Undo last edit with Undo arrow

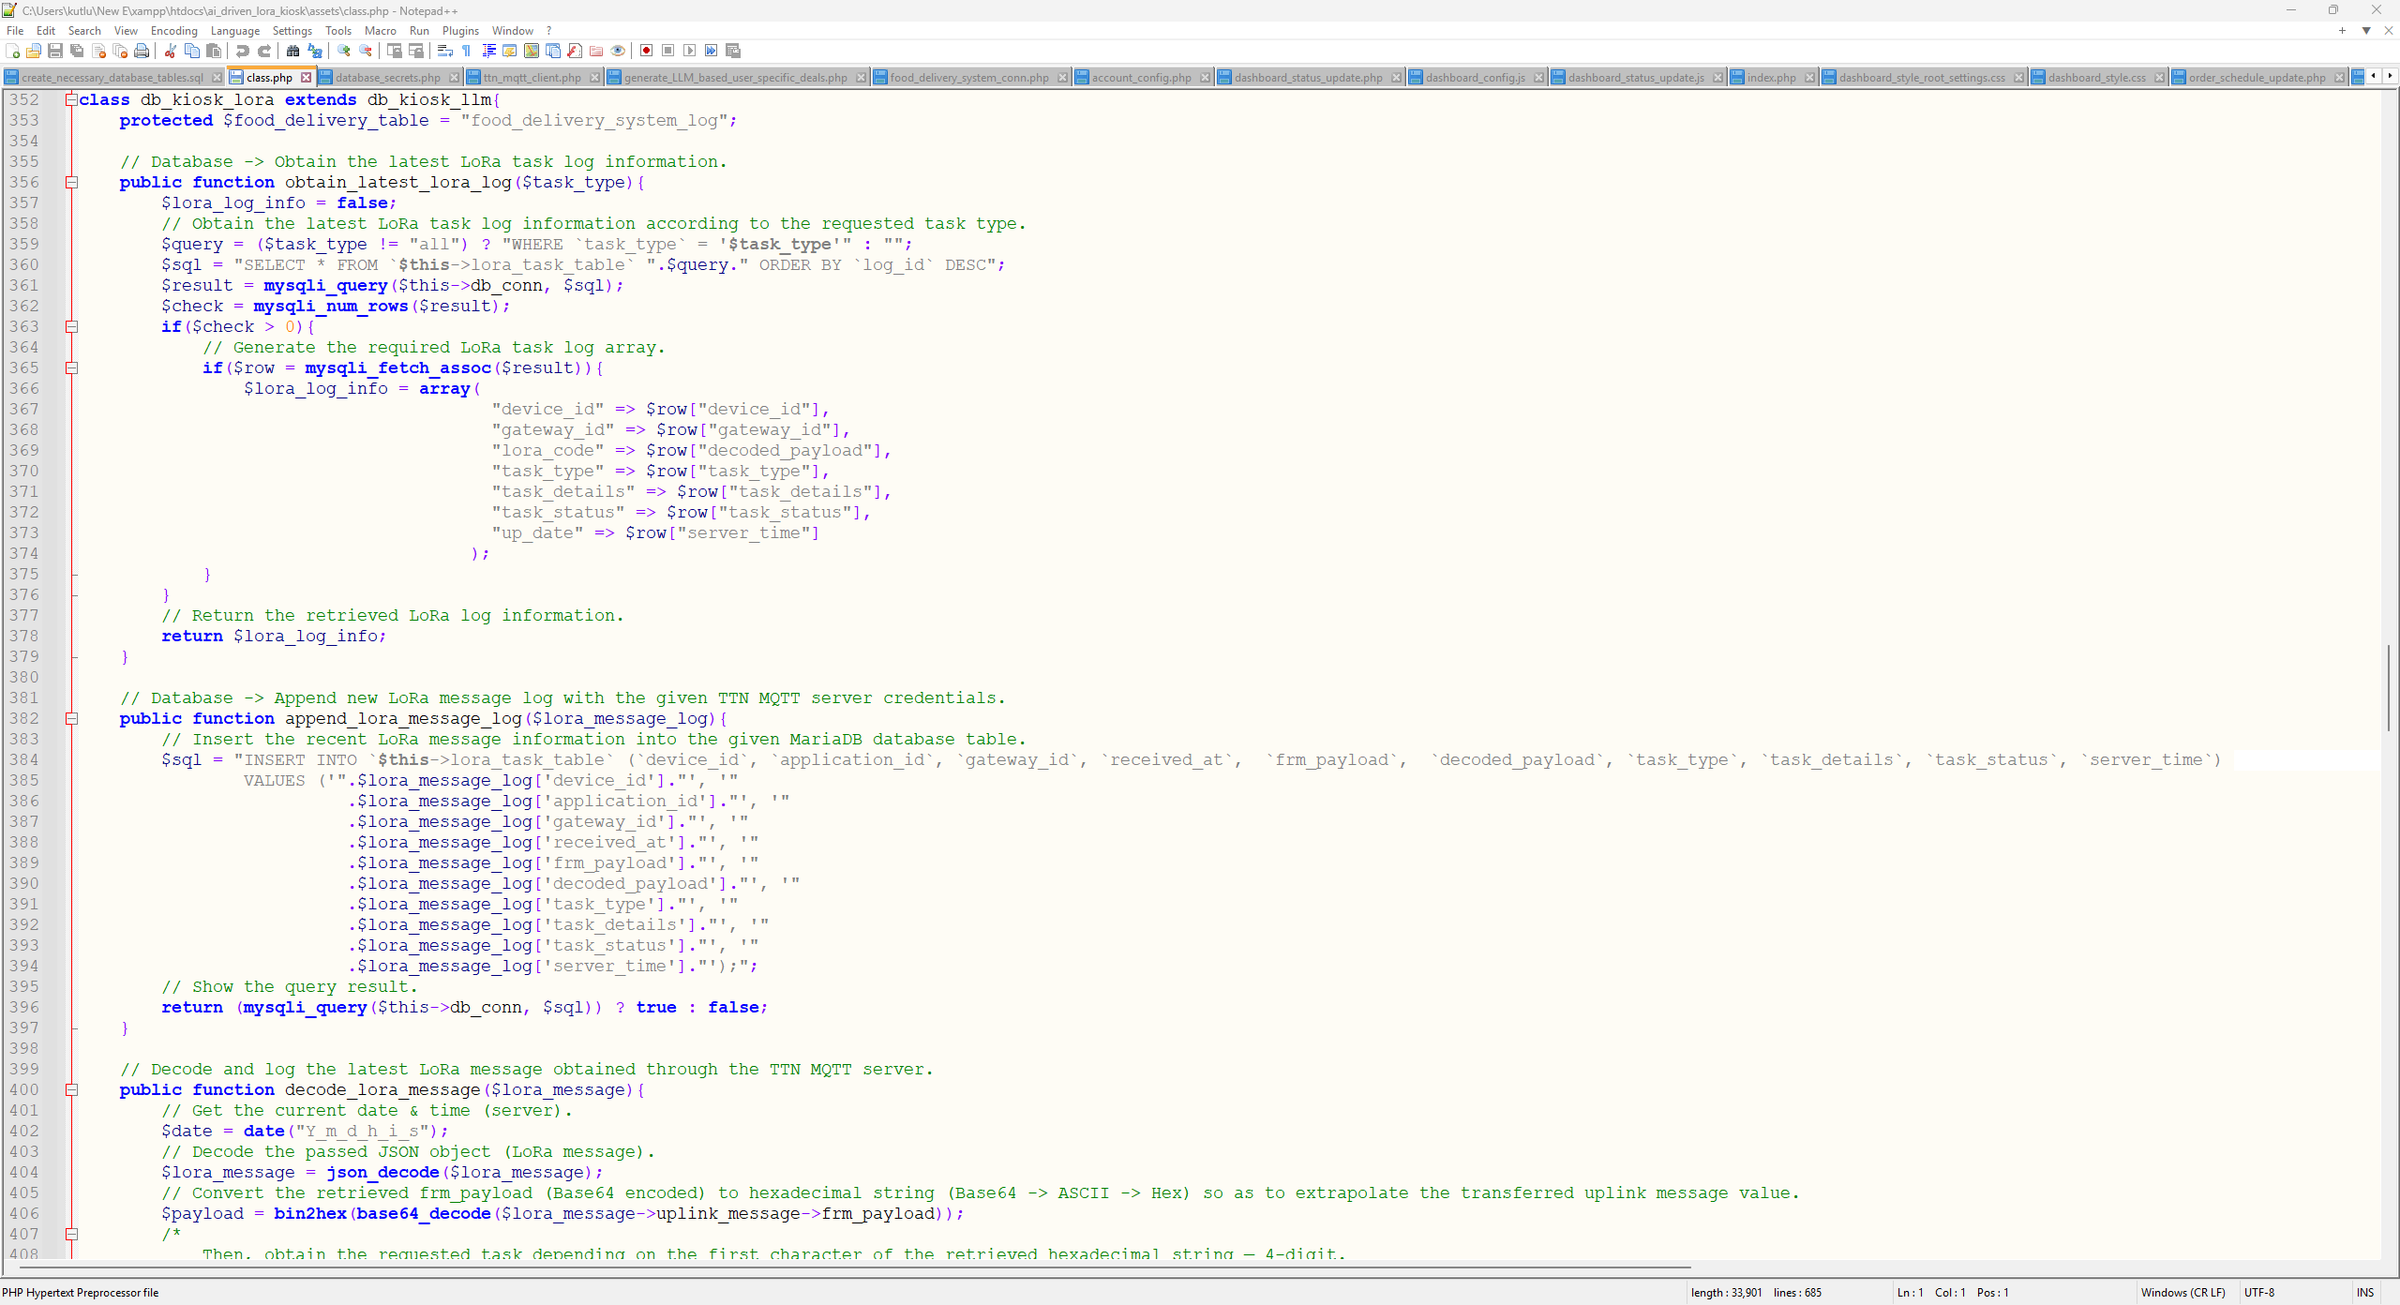coord(242,51)
